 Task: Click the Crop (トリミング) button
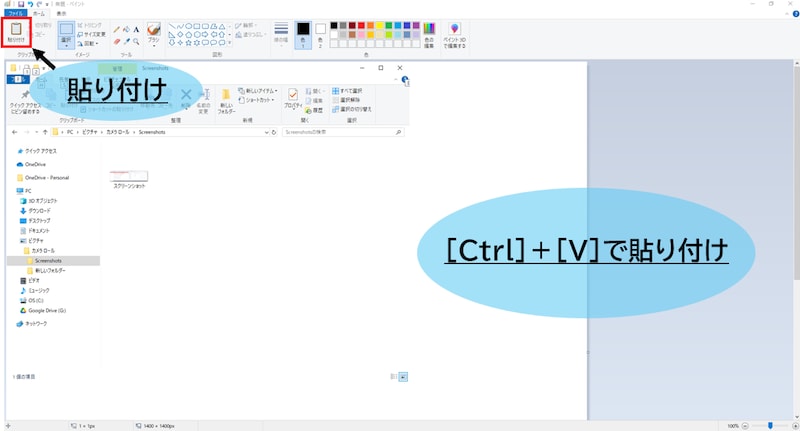(x=90, y=25)
